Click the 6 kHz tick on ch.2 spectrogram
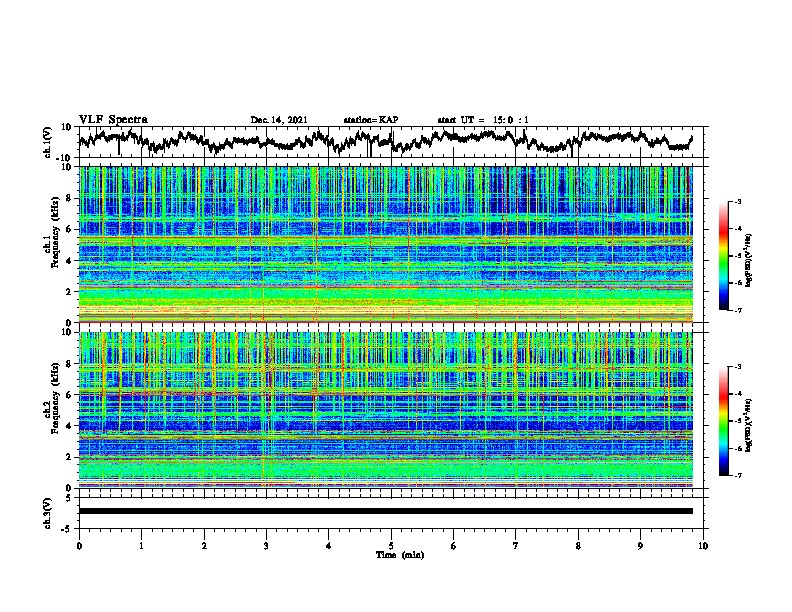The image size is (792, 612). (70, 395)
